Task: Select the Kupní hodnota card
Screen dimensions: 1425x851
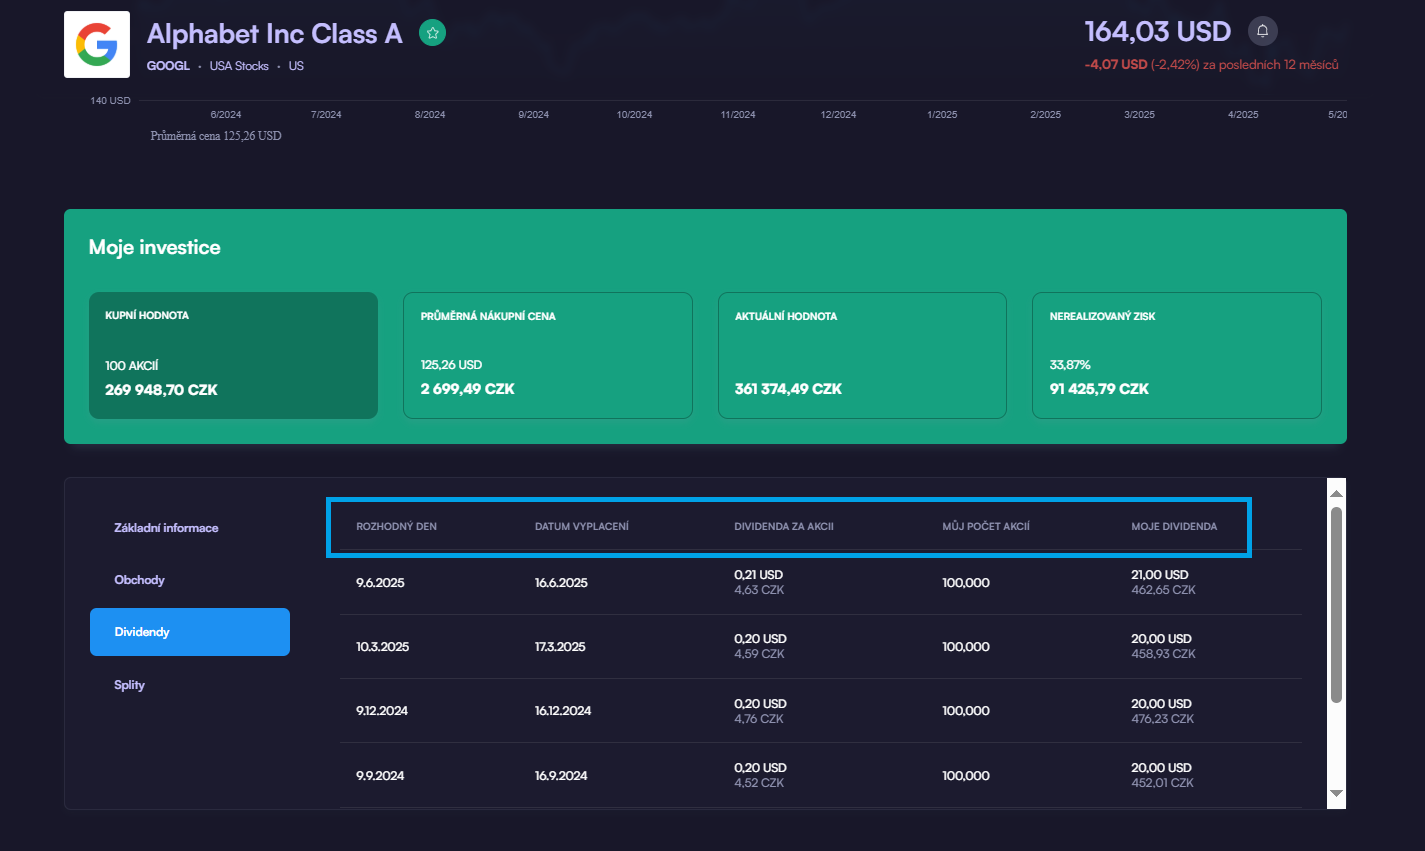Action: pos(233,355)
